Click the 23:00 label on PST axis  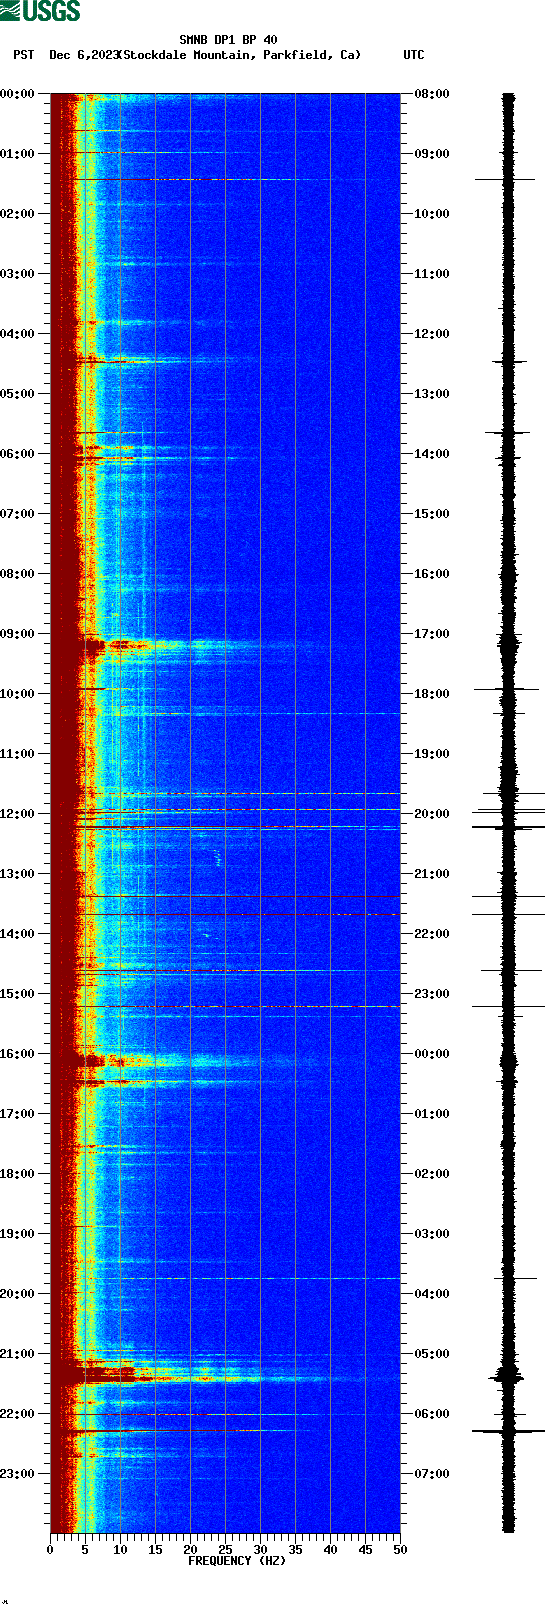[x=18, y=1474]
